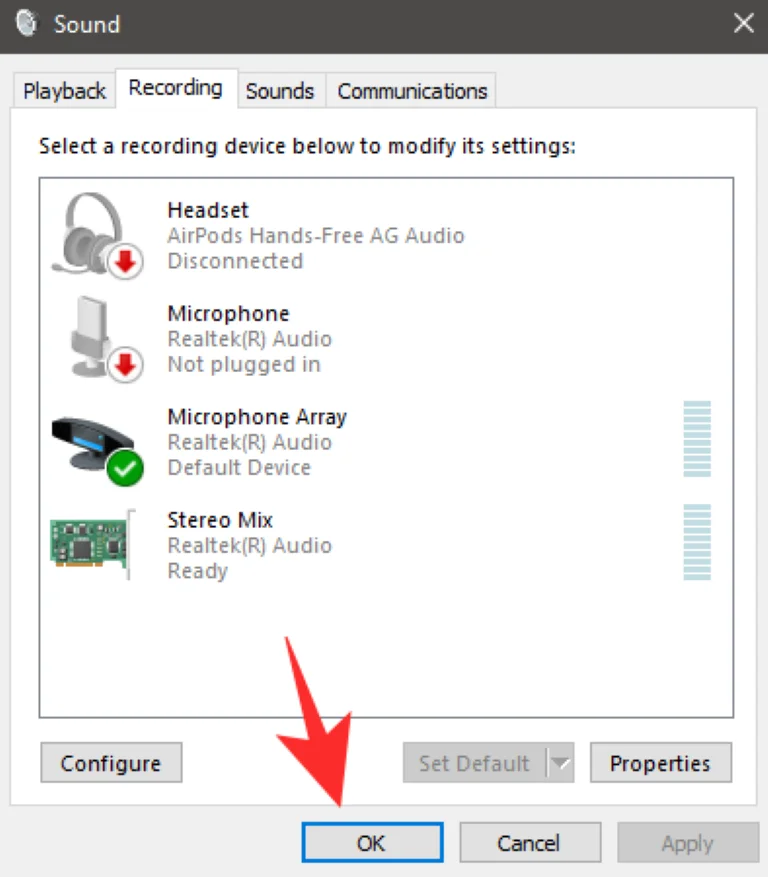Click the Microphone Array device icon
The height and width of the screenshot is (877, 768).
click(x=92, y=442)
